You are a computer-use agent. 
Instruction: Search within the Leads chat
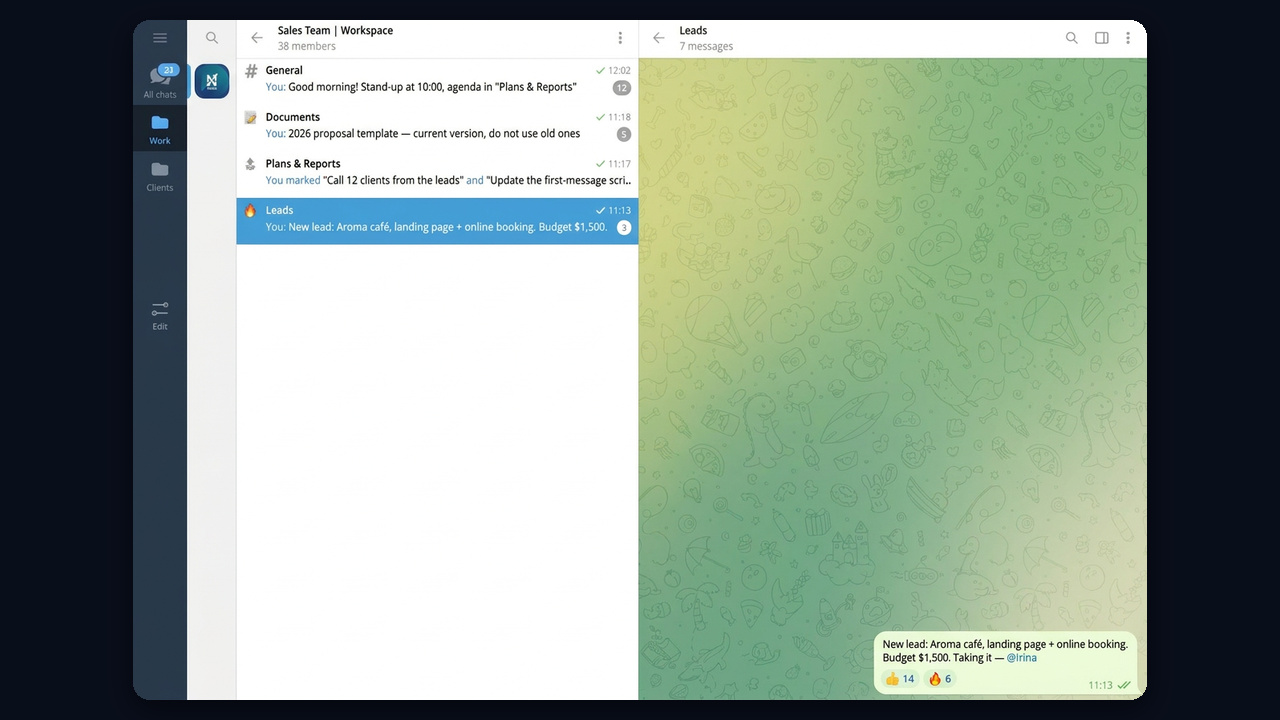pyautogui.click(x=1072, y=38)
